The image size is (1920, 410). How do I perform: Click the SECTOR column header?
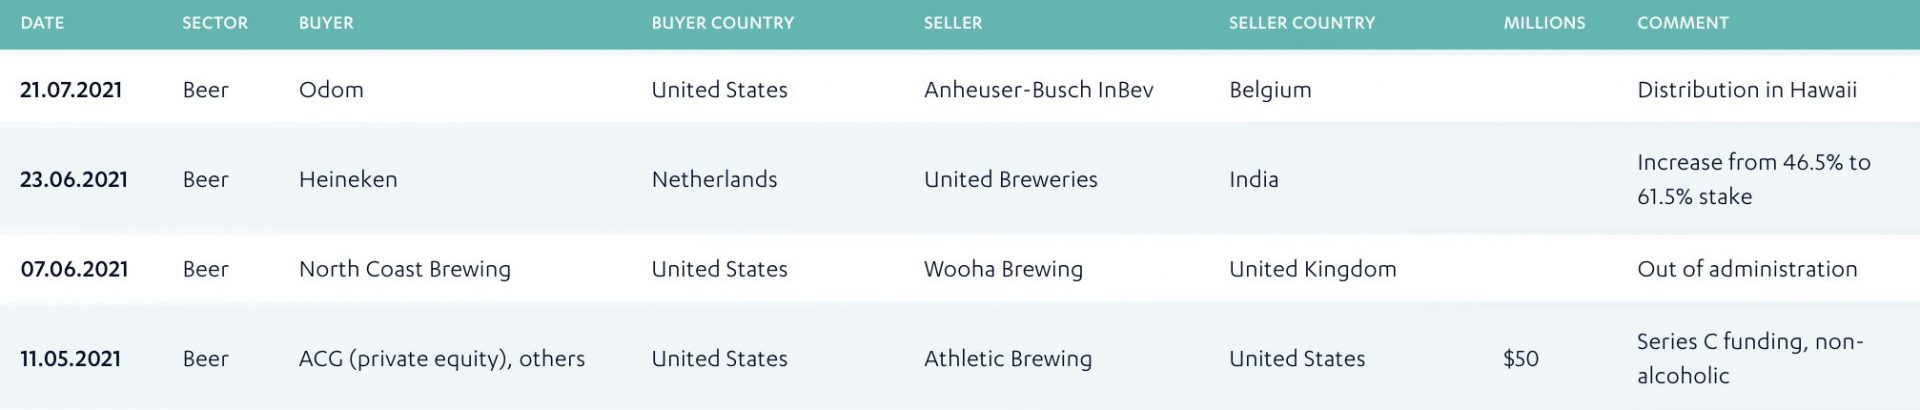[215, 23]
